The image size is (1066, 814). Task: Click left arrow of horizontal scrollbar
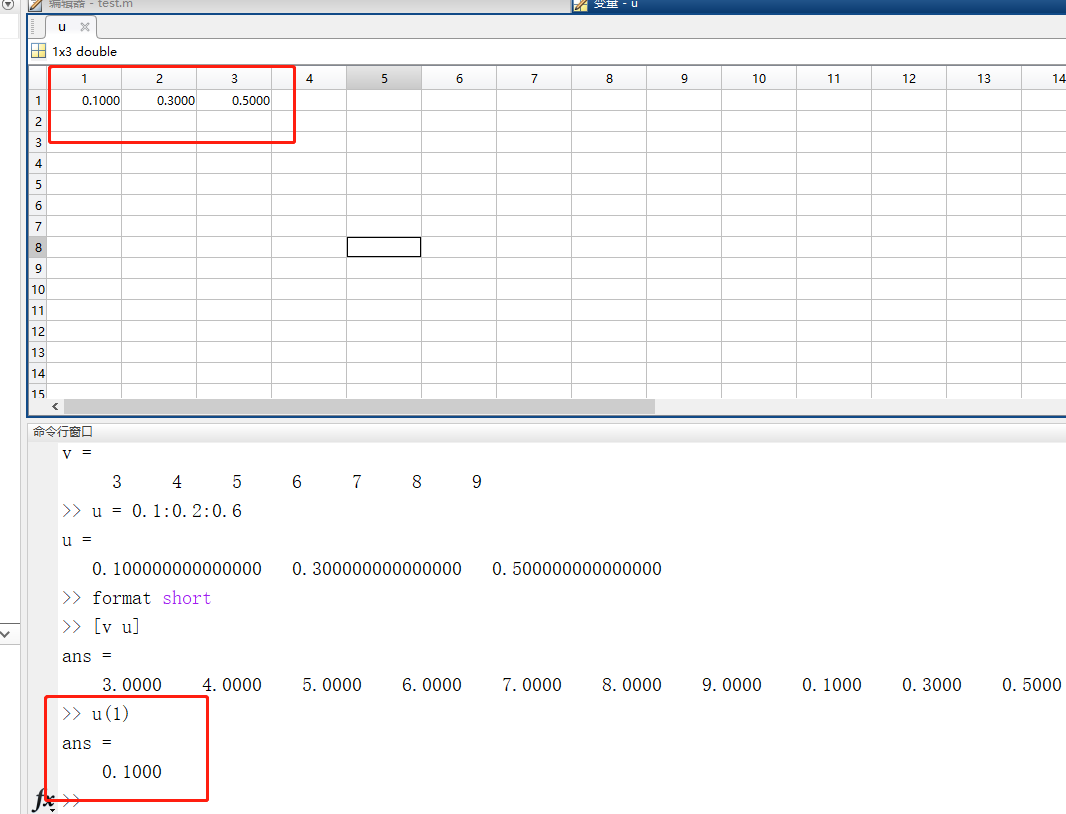click(55, 406)
